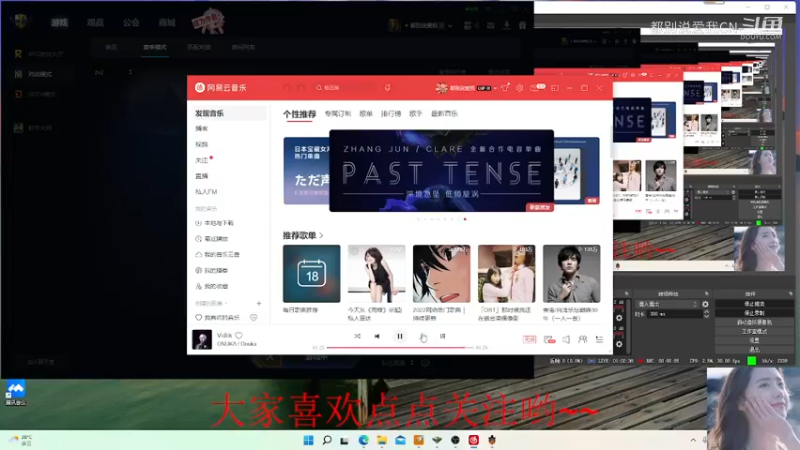Collapse the 创建的歌单 section
Viewport: 800px width, 450px height.
click(211, 303)
